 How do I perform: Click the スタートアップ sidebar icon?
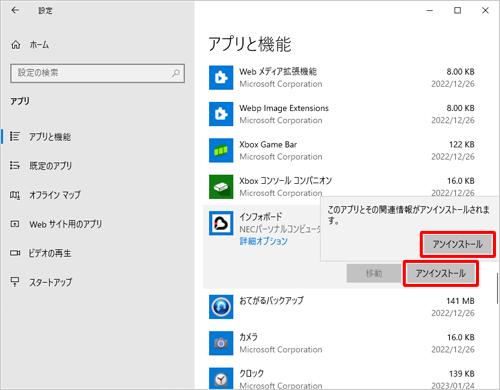tap(15, 282)
